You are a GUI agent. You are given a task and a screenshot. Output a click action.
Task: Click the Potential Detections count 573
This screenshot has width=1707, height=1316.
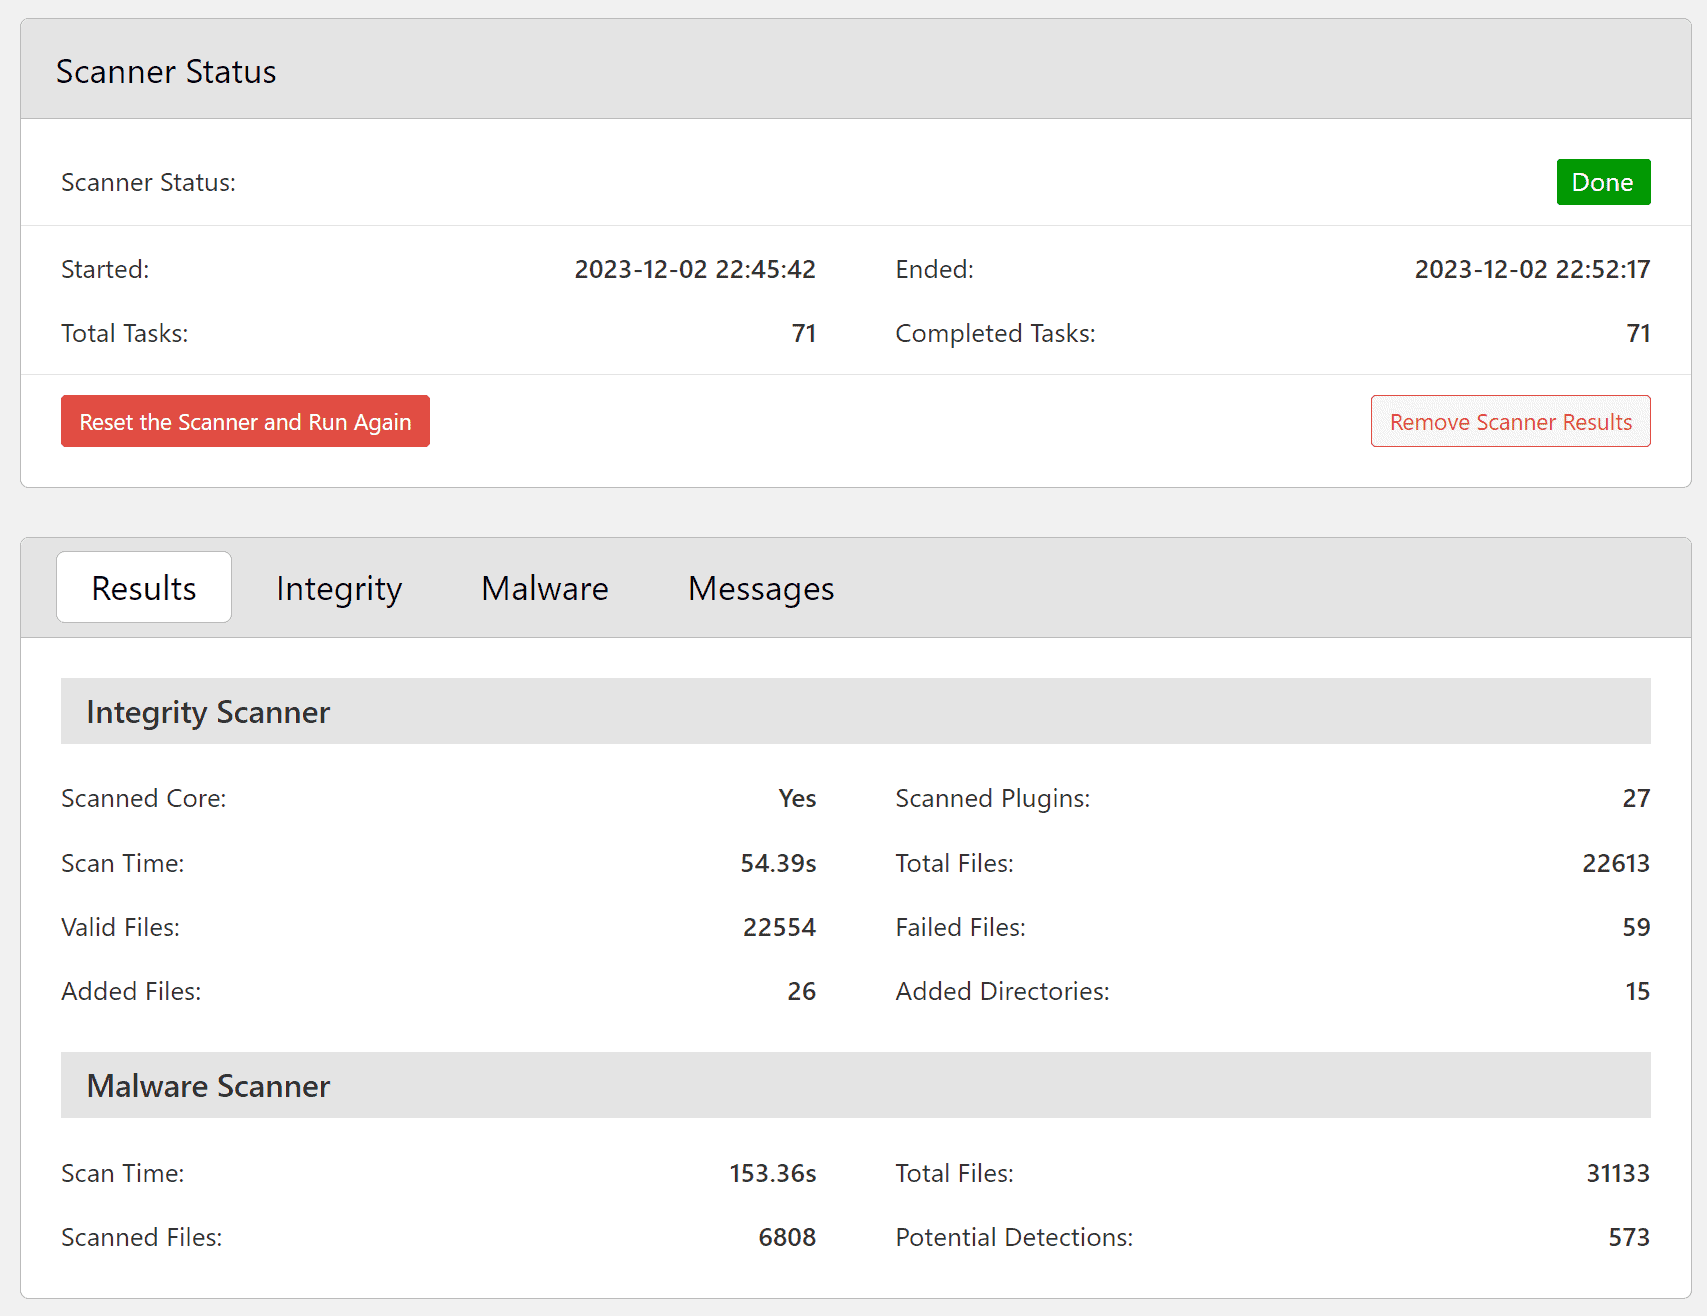pos(1629,1237)
